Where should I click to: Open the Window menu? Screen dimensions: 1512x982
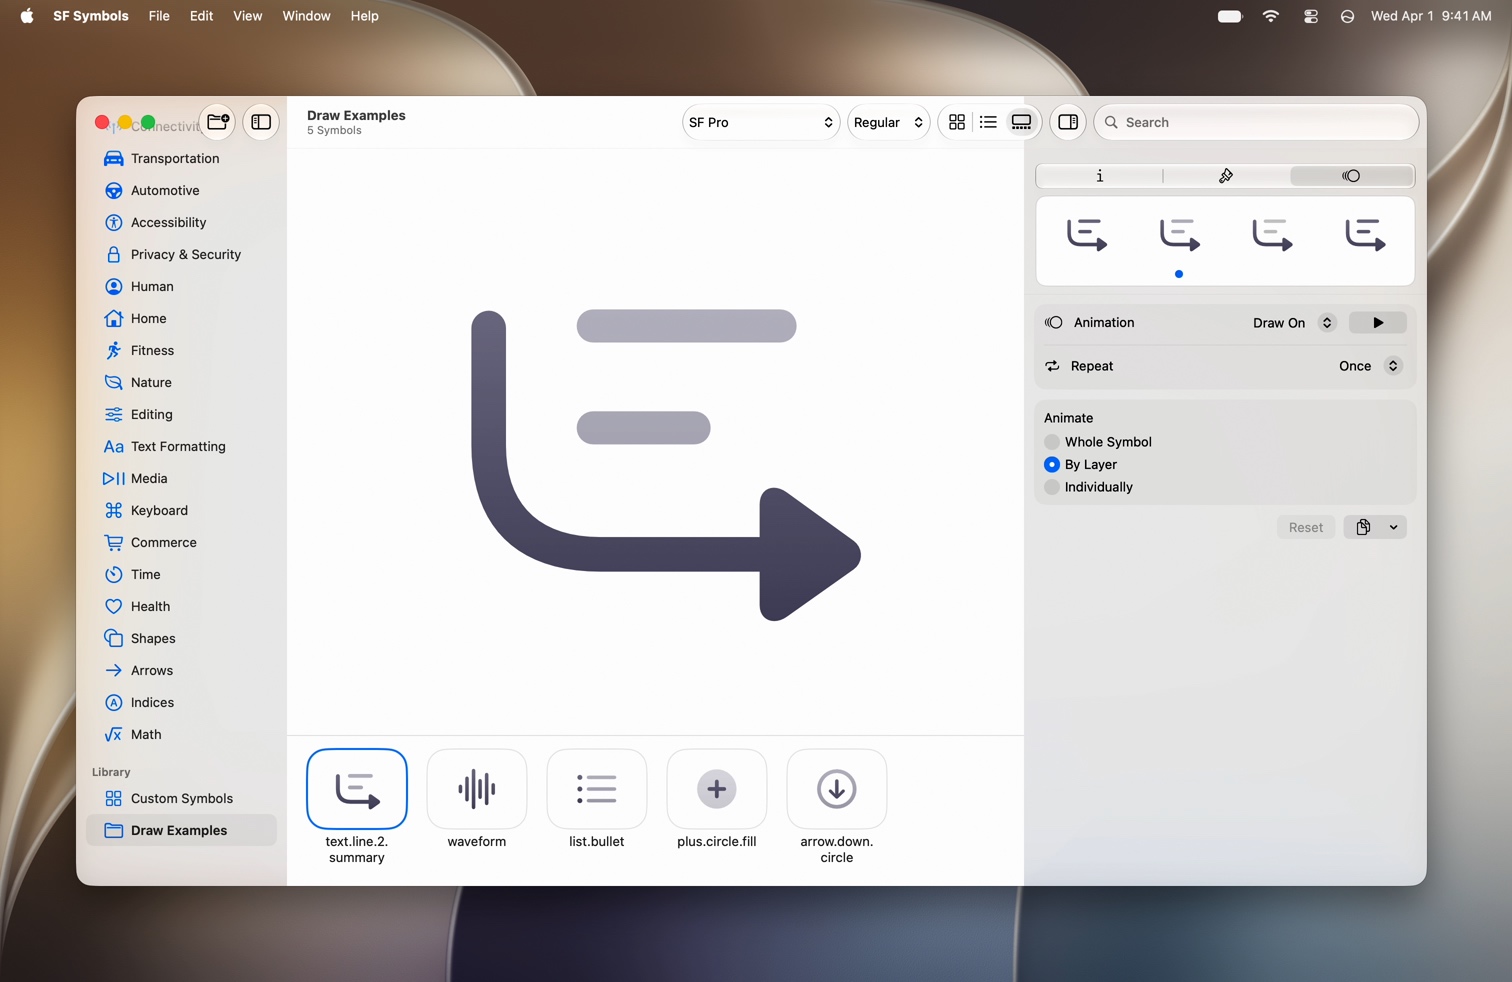[x=306, y=16]
